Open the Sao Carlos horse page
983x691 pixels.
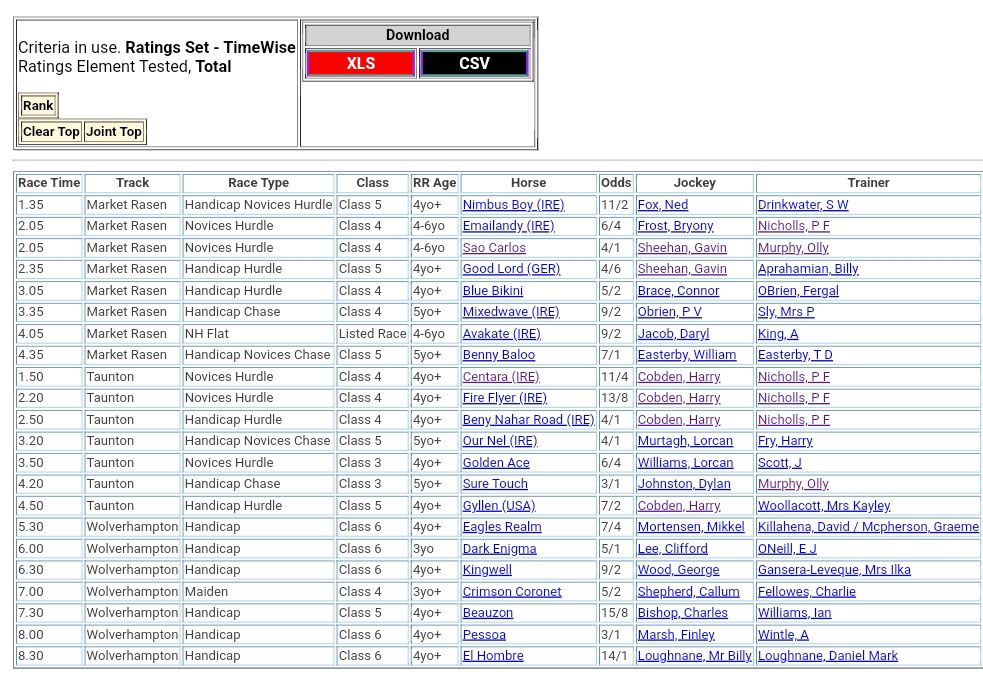tap(494, 248)
